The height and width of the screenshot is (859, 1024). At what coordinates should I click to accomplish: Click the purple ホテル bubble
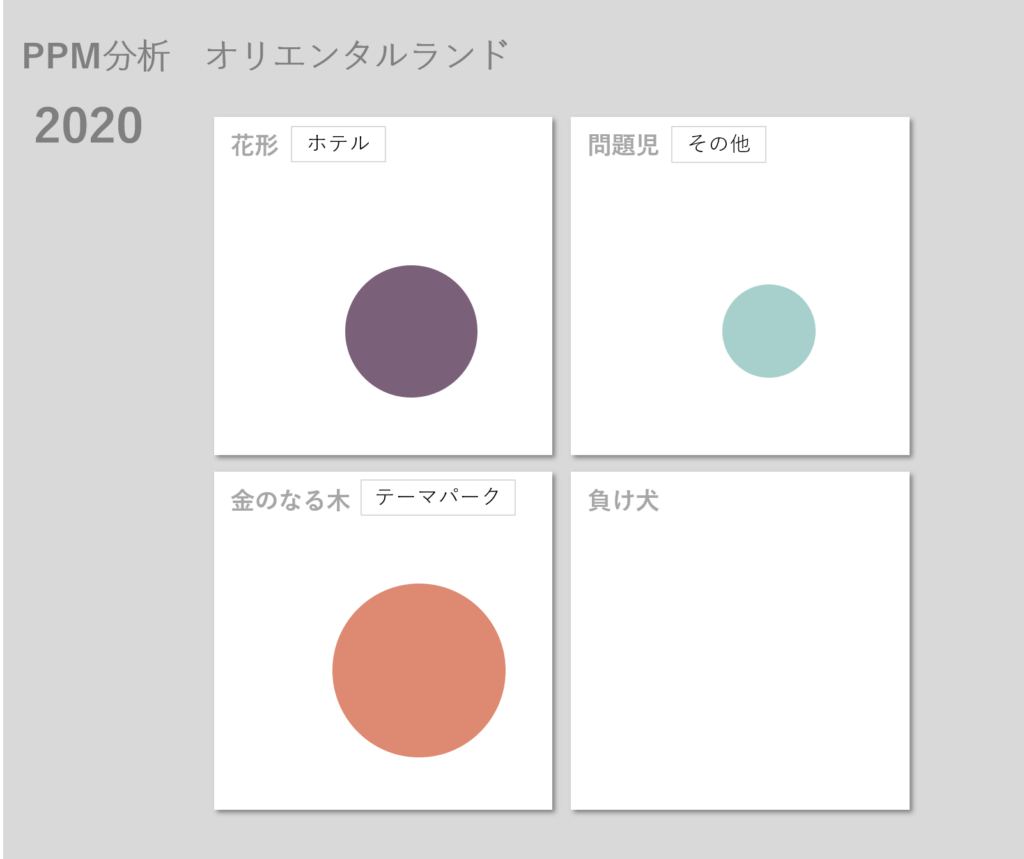[x=411, y=331]
